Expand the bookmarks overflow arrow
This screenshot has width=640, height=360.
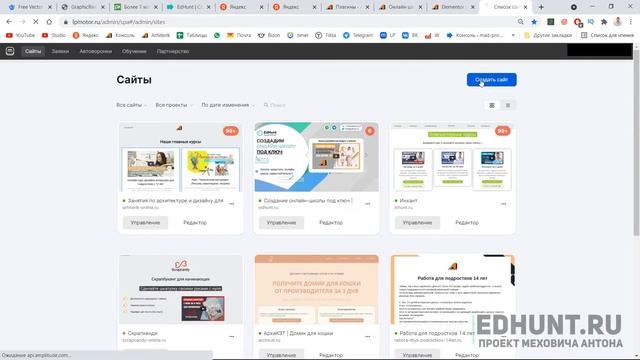coord(513,36)
